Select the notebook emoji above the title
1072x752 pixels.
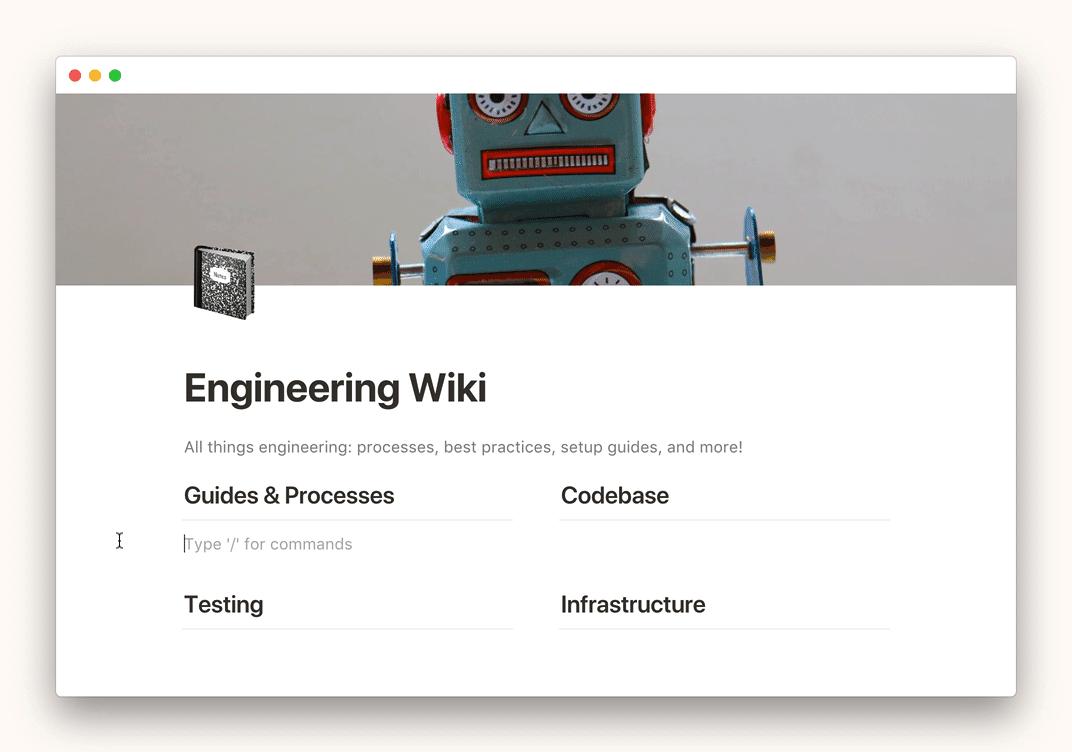click(224, 283)
